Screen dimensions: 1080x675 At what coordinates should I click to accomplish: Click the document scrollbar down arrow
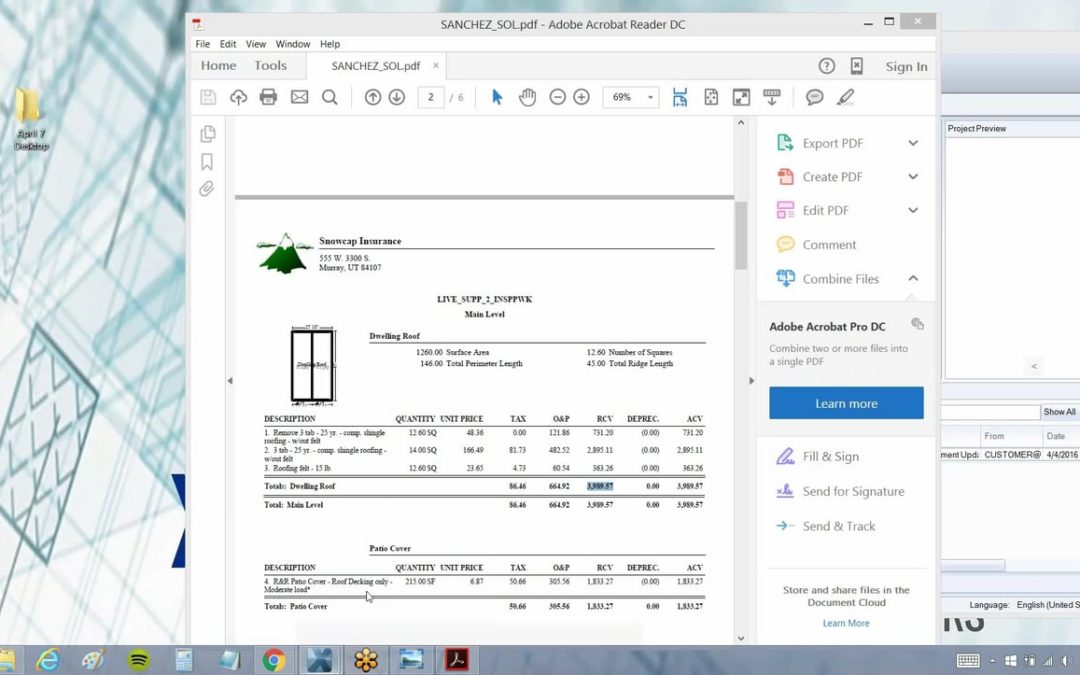[741, 638]
